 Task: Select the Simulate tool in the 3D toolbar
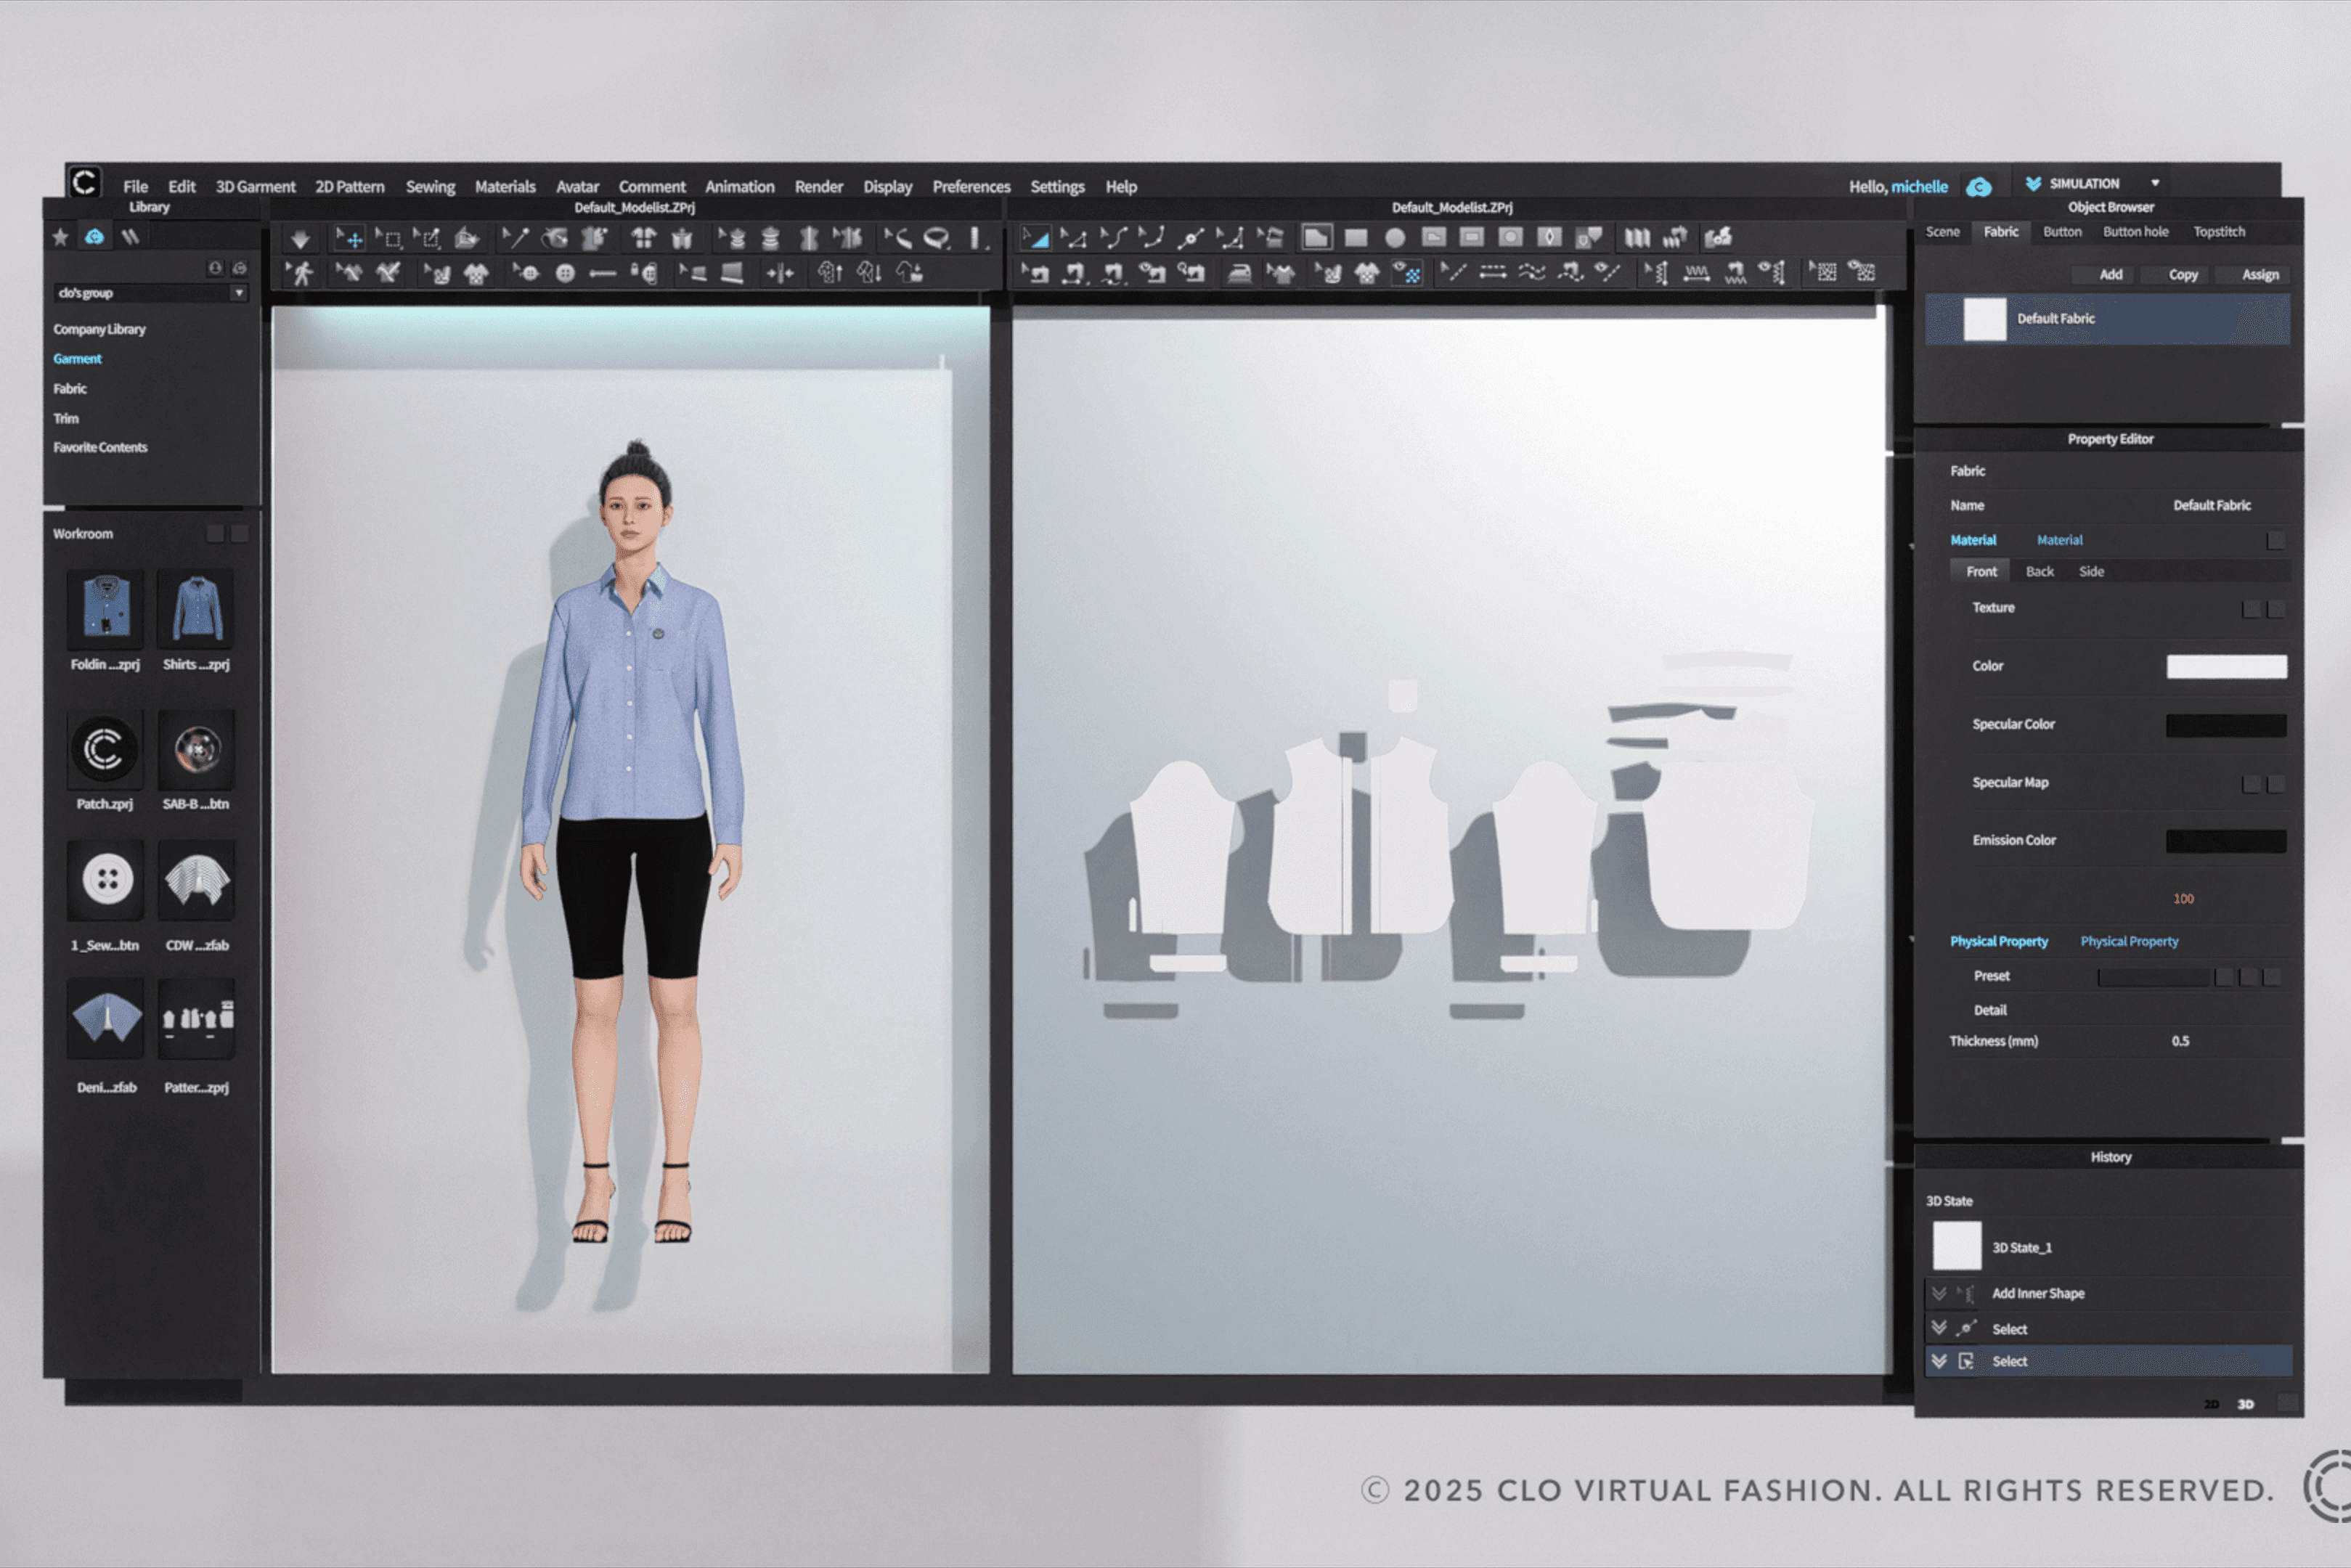(300, 238)
